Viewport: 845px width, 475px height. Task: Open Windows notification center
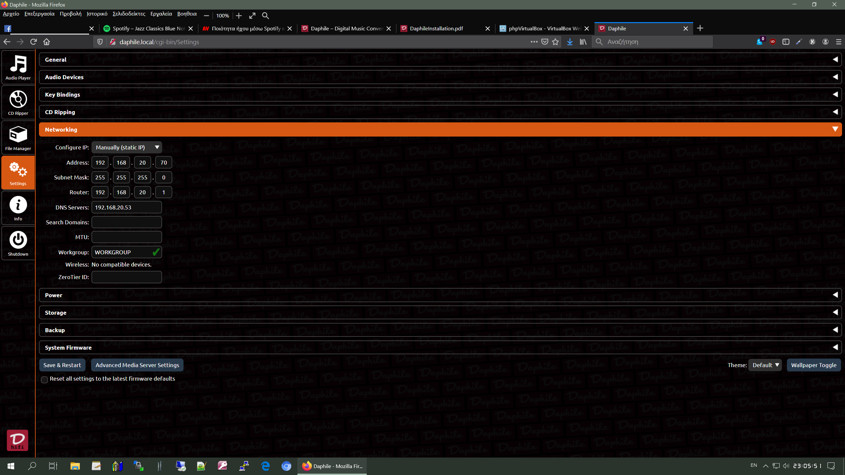[832, 466]
